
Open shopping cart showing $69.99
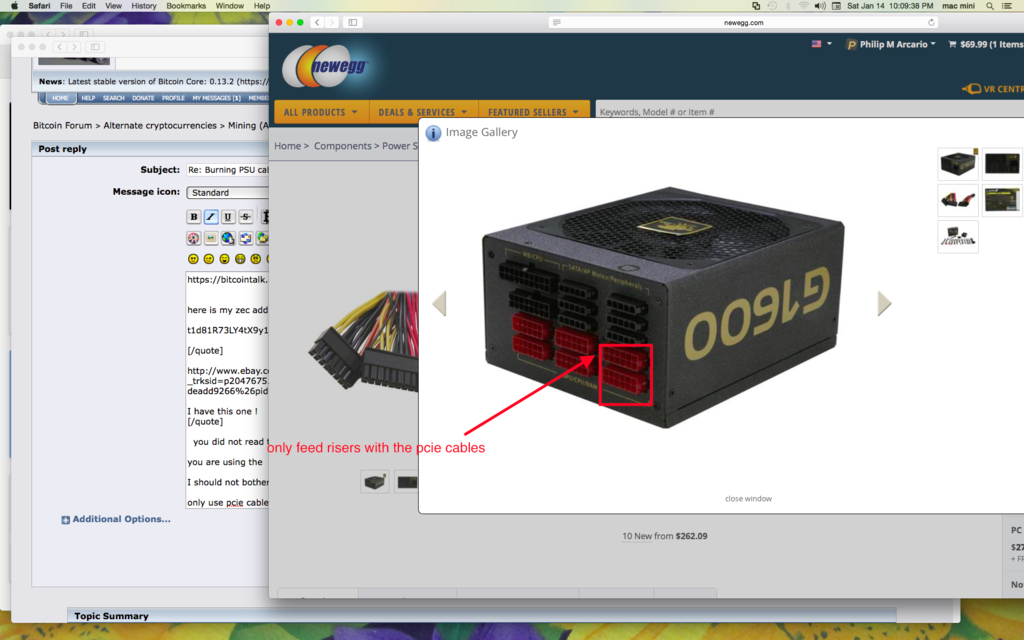coord(985,44)
